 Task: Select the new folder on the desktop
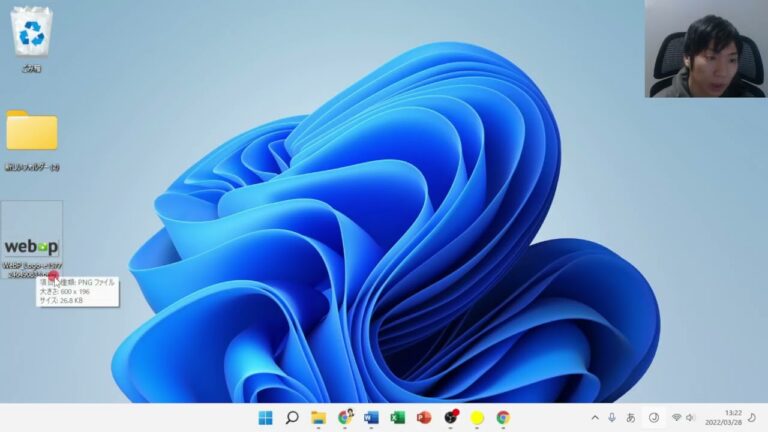pyautogui.click(x=32, y=140)
